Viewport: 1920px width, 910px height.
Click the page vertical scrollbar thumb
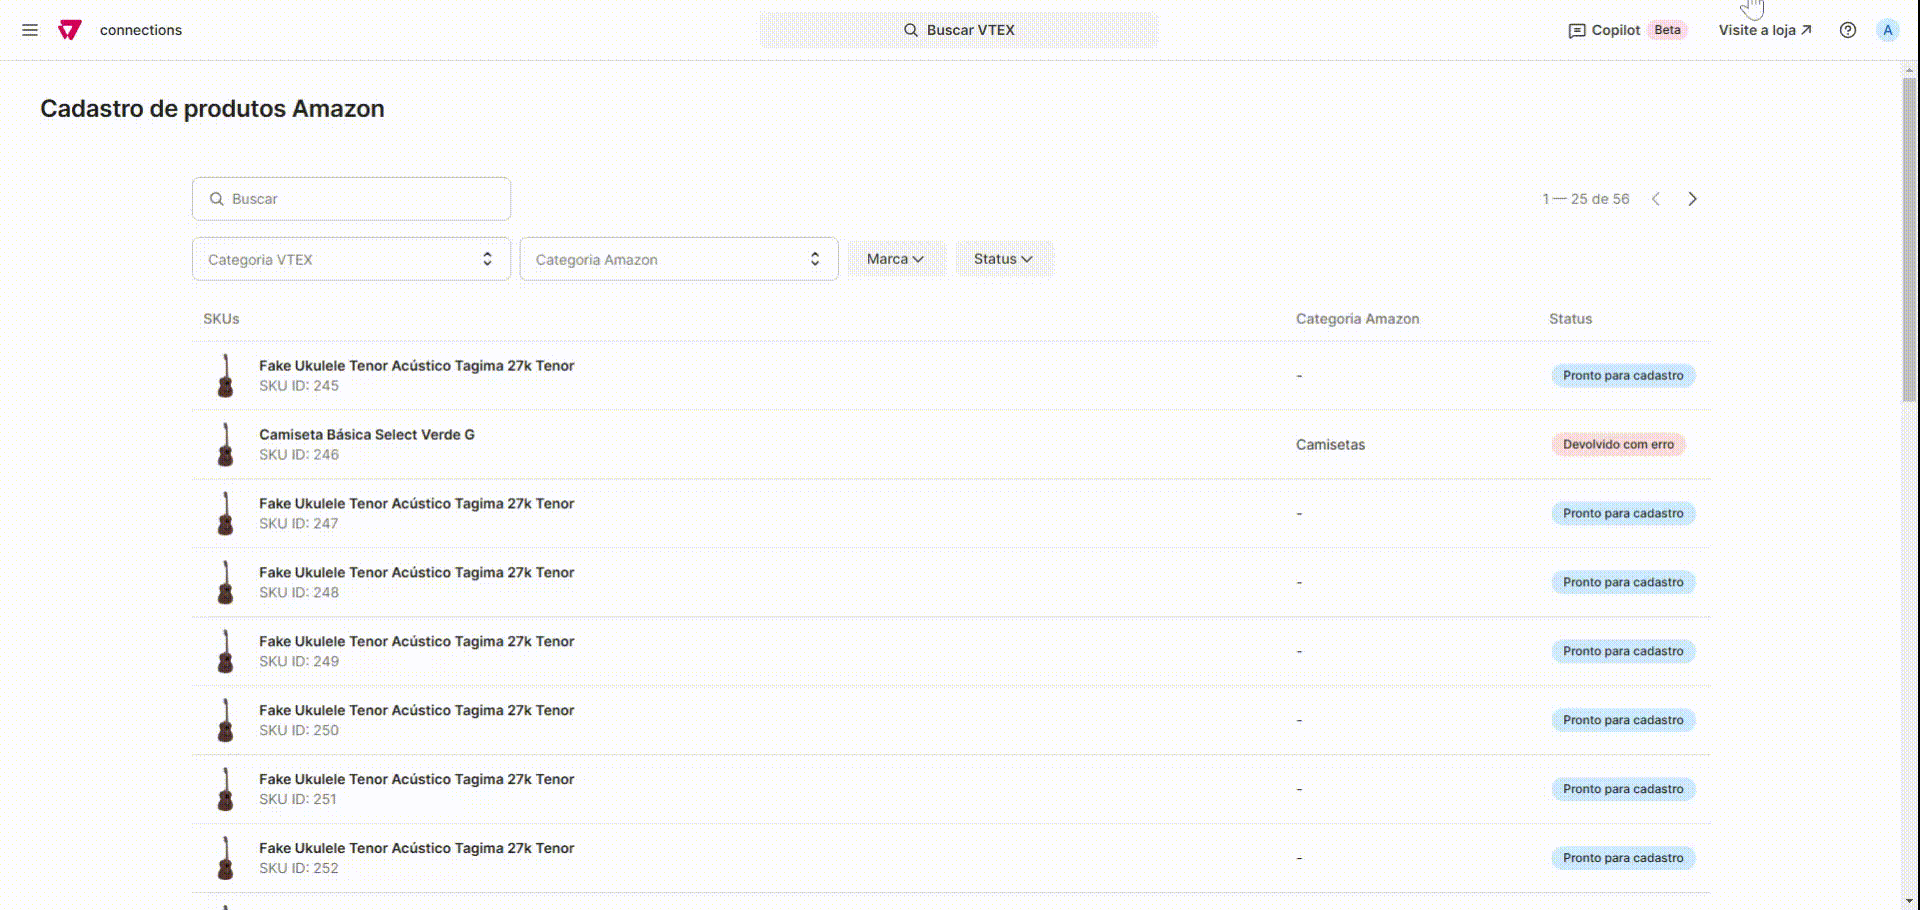point(1909,240)
